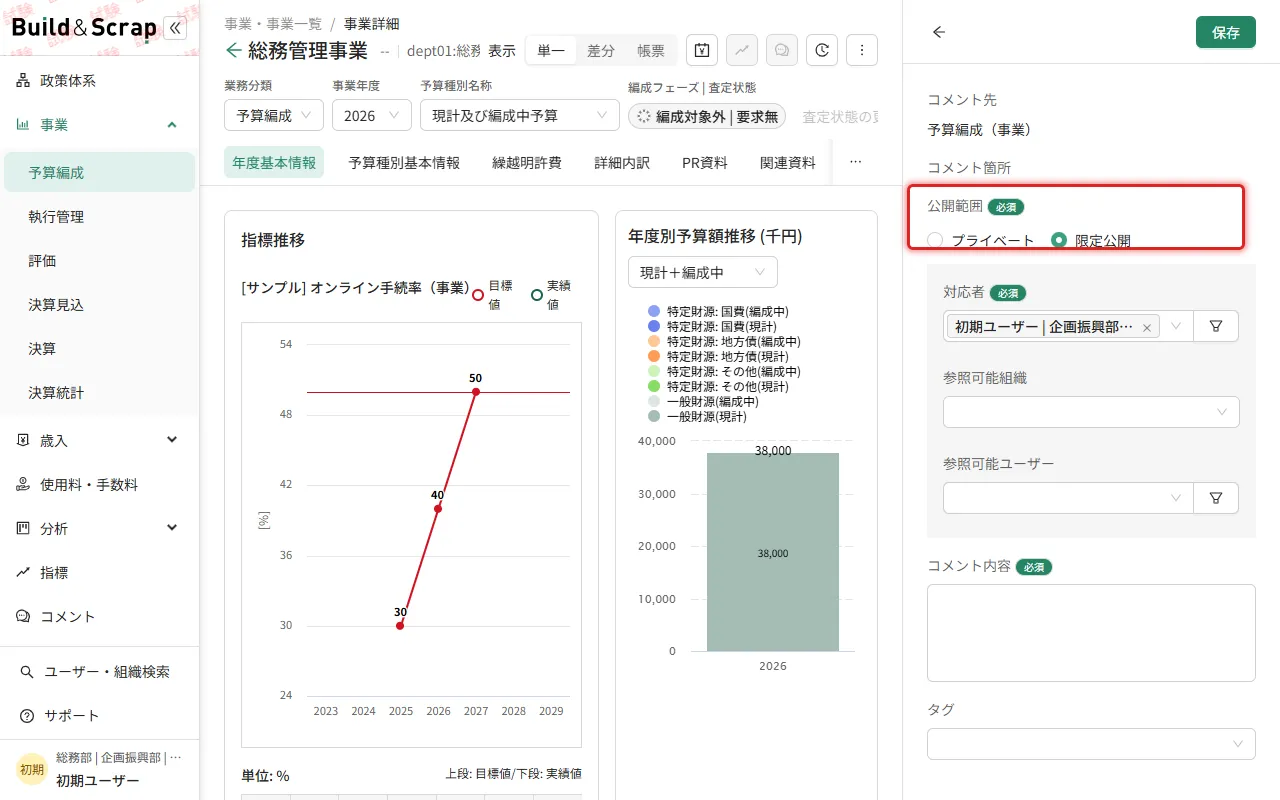Toggle 目標値 legend in 指標推移 chart
1280x800 pixels.
[494, 295]
